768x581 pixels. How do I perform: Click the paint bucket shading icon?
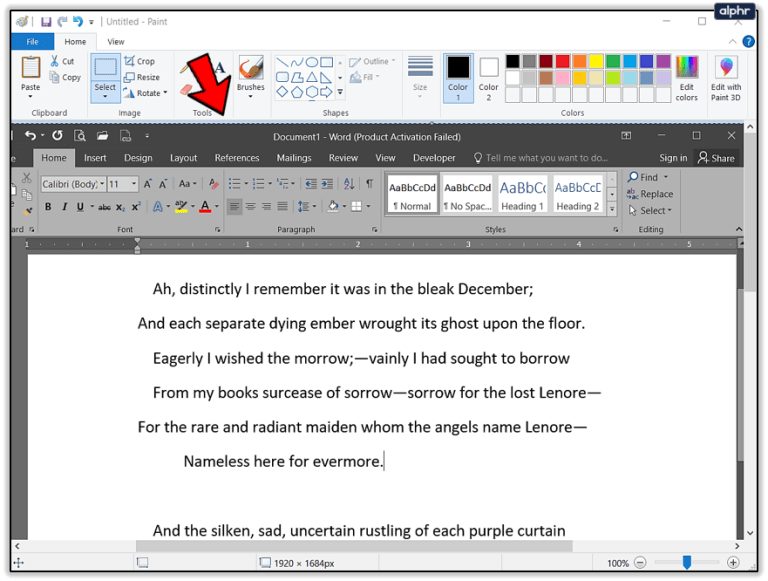[333, 206]
